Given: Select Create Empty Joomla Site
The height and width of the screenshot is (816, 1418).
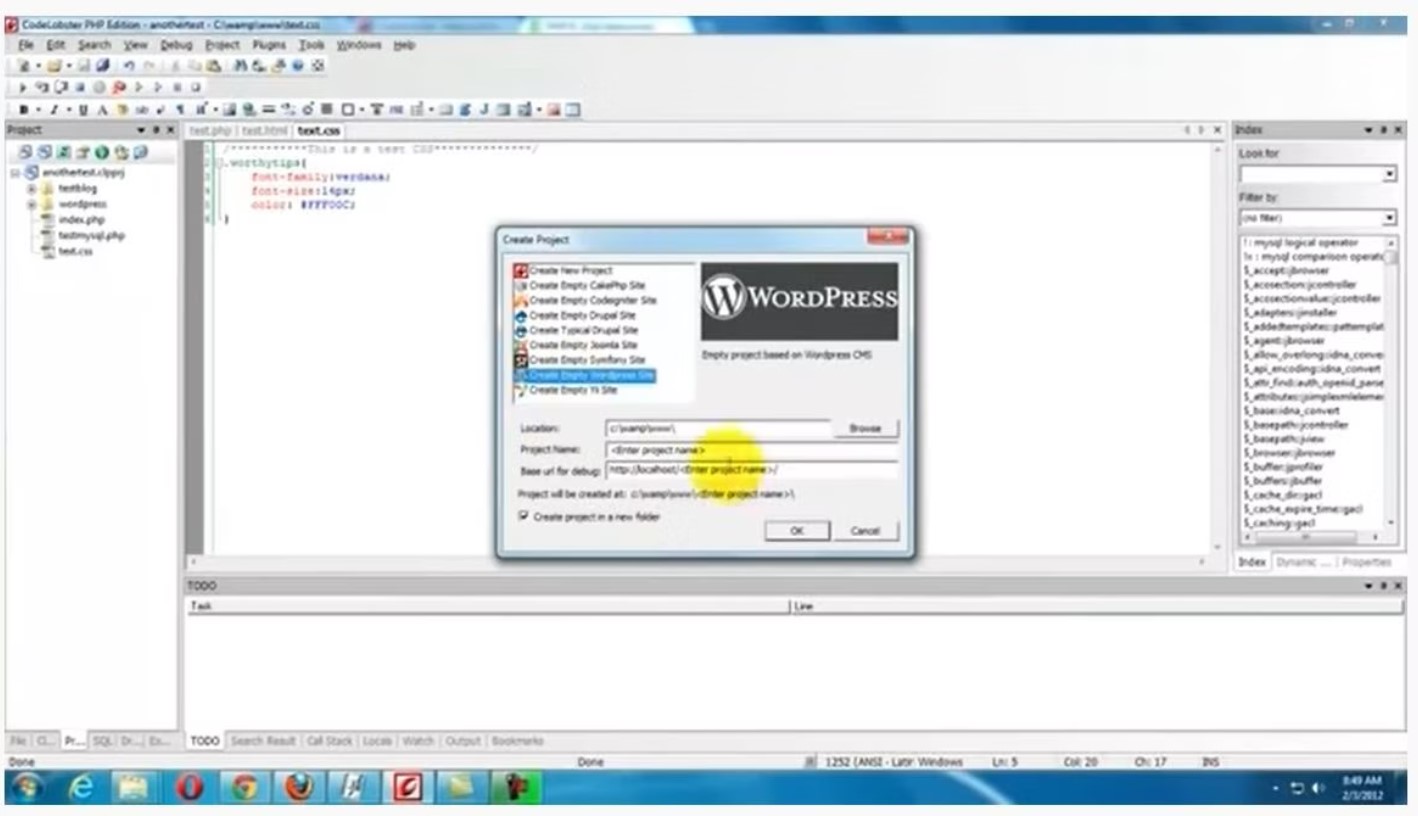Looking at the screenshot, I should pos(583,345).
